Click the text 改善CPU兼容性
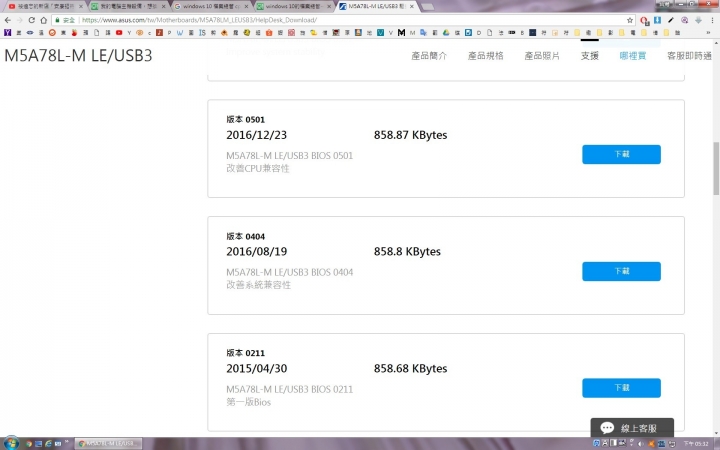The width and height of the screenshot is (720, 450). click(258, 169)
